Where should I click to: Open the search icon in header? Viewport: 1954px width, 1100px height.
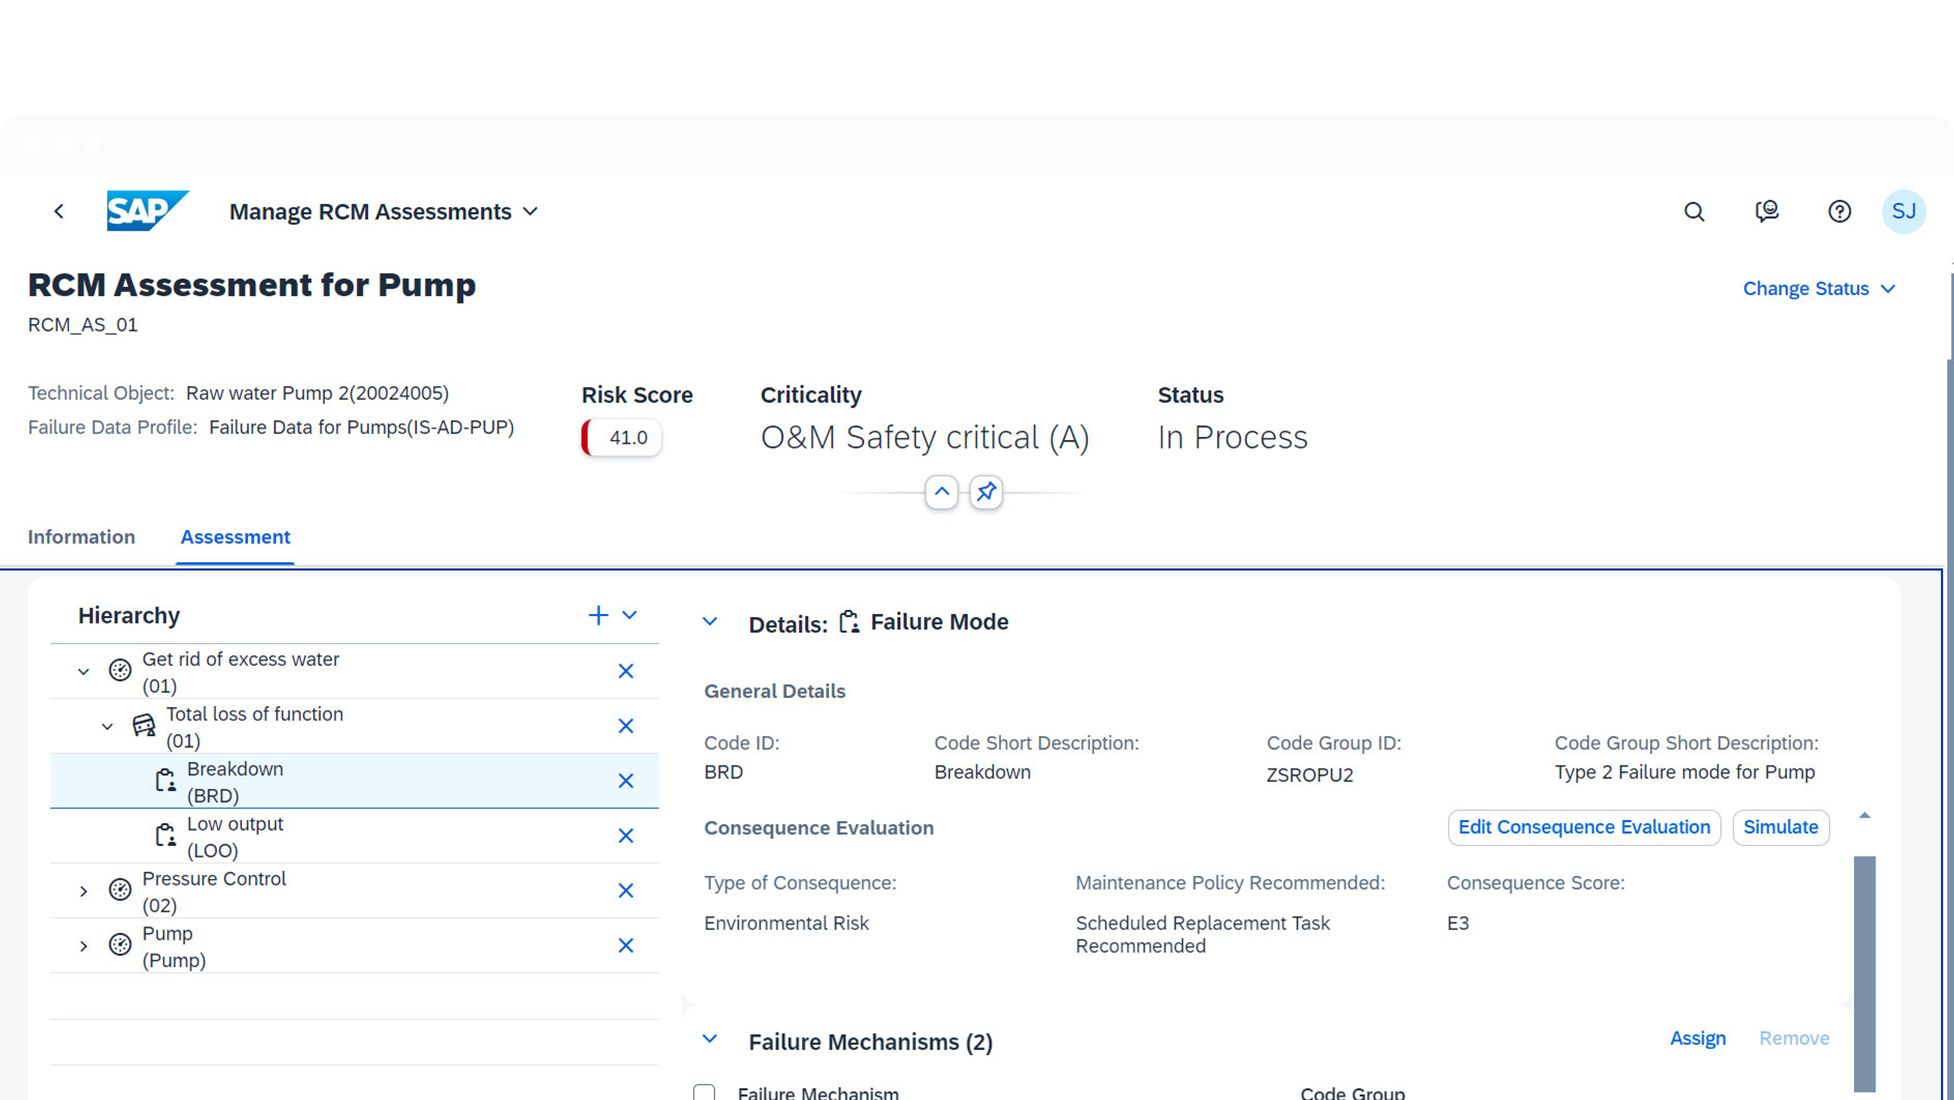tap(1694, 211)
